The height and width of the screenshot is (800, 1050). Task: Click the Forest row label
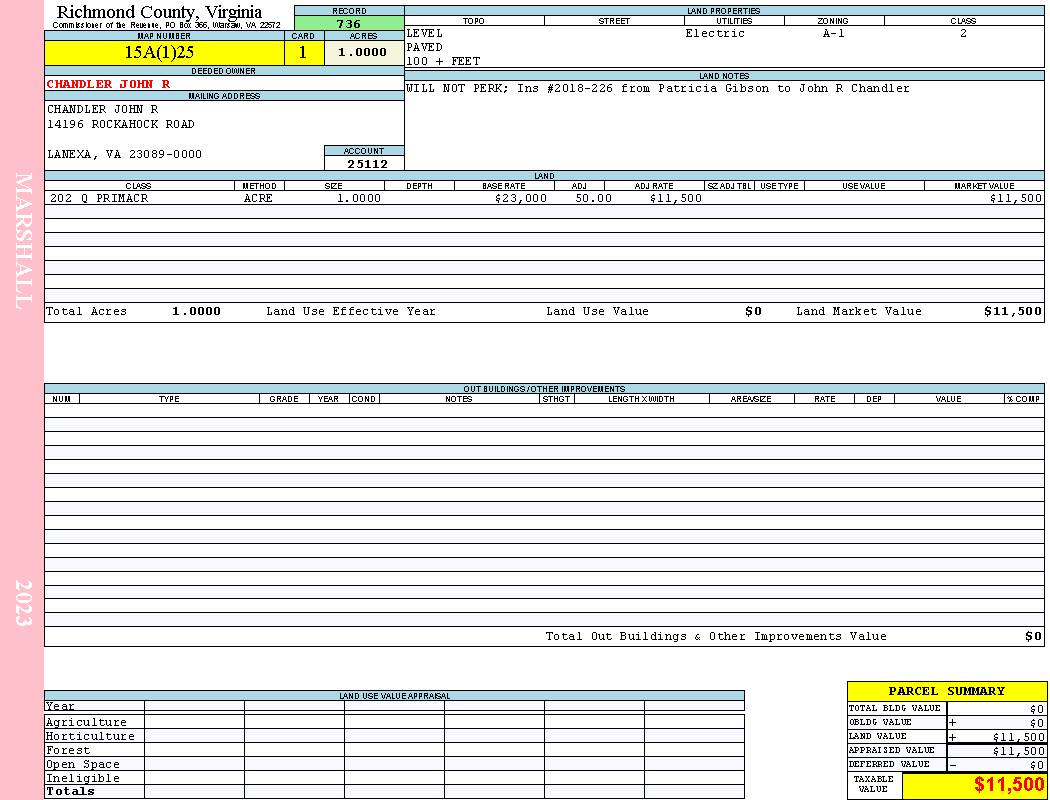68,750
